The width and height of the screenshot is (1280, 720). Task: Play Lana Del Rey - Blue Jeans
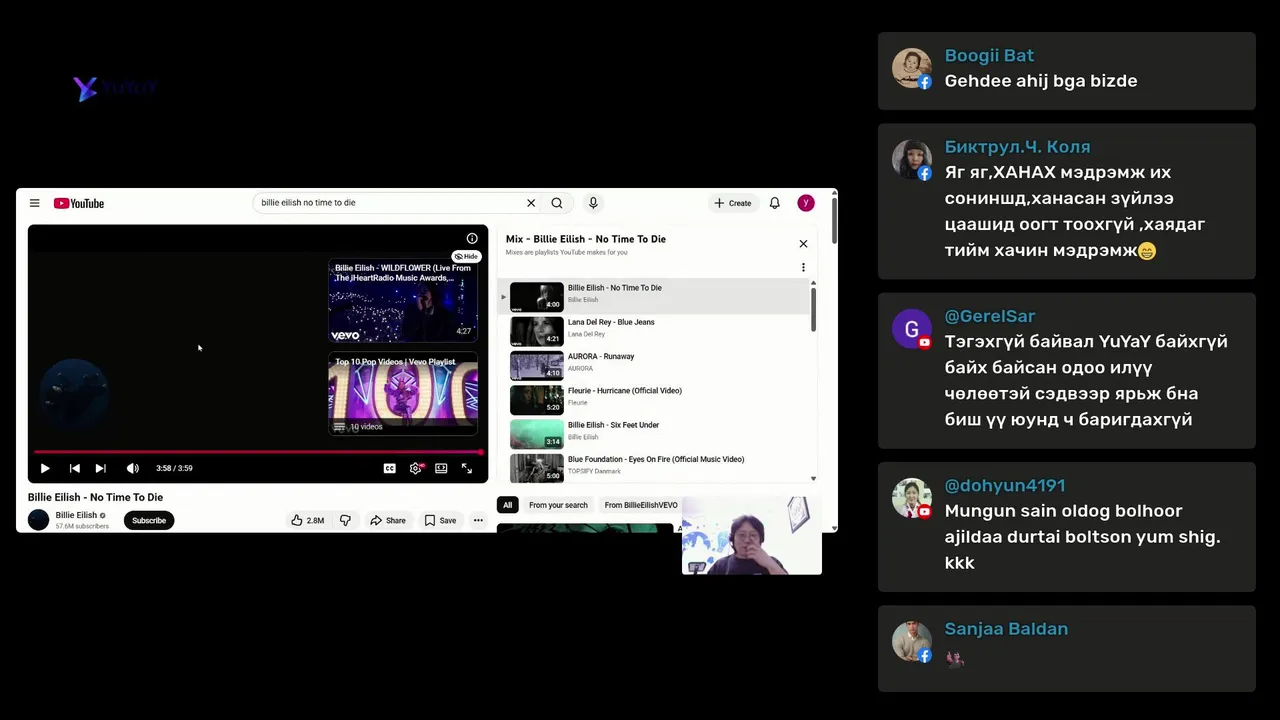(656, 331)
